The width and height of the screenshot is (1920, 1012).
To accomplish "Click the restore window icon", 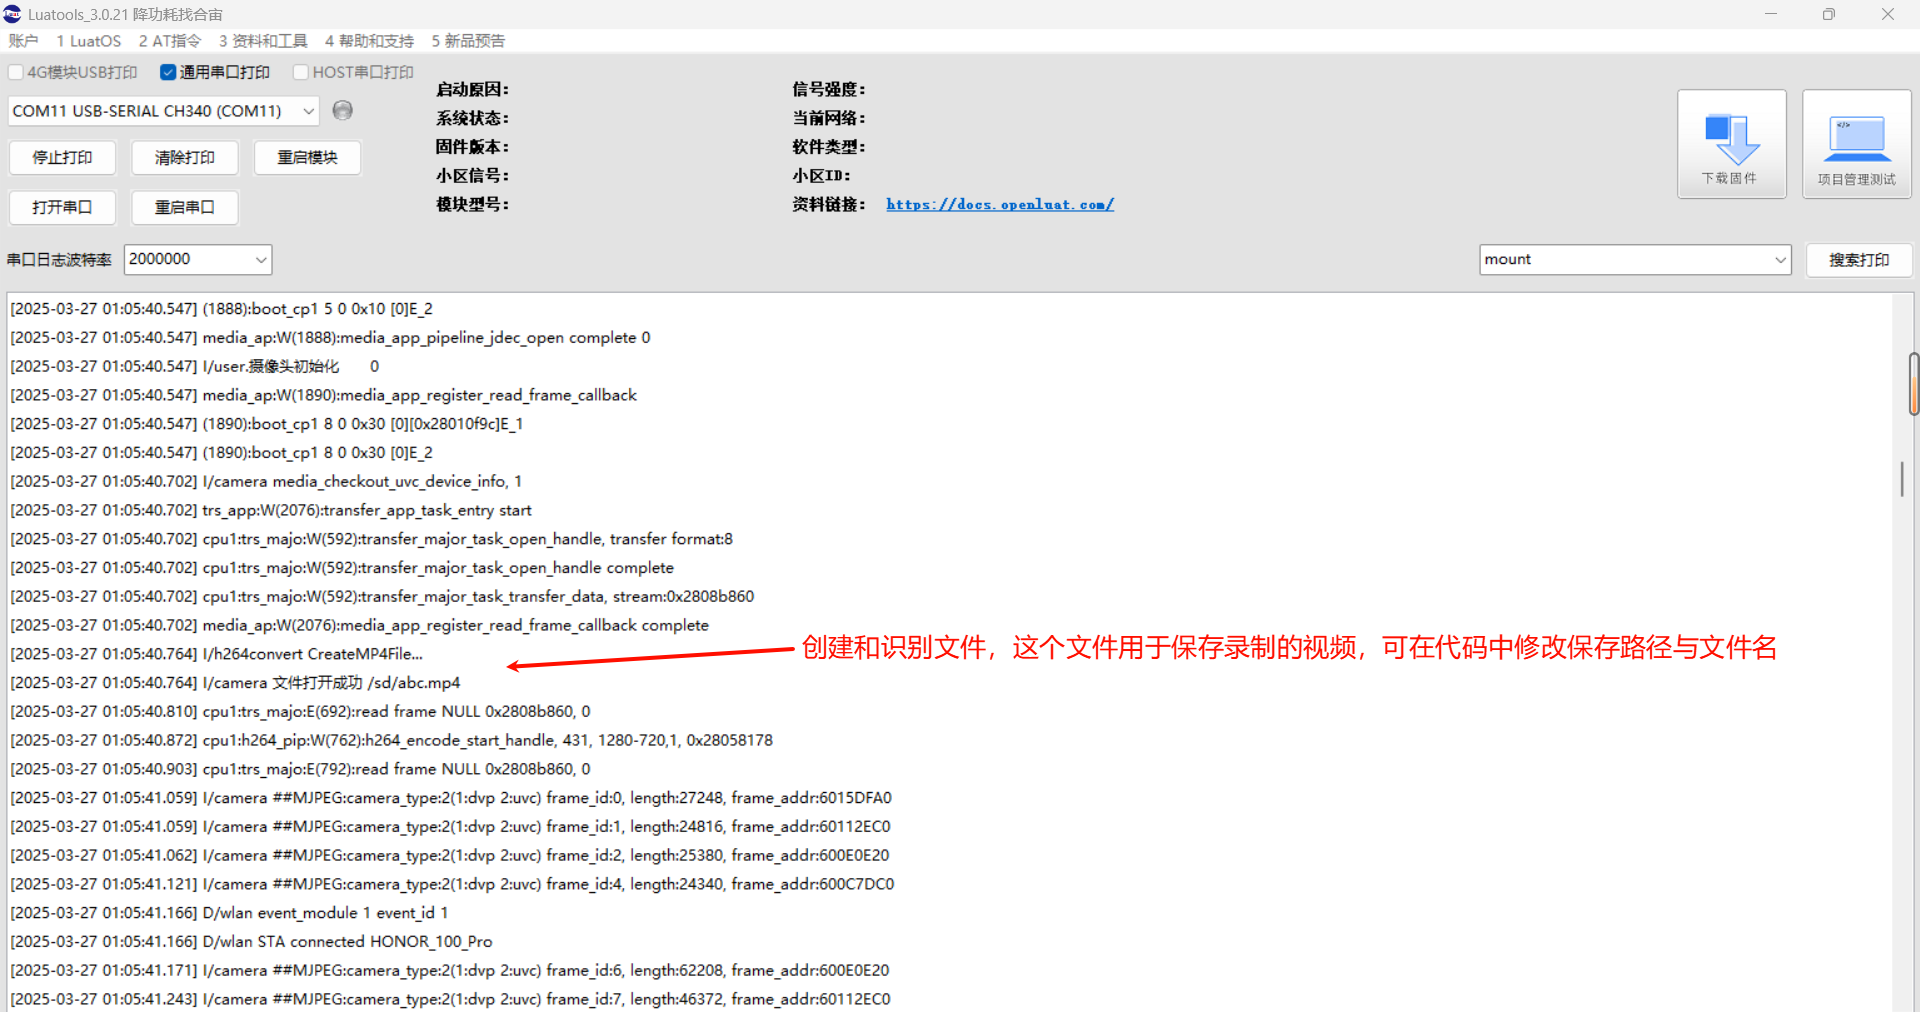I will point(1828,14).
